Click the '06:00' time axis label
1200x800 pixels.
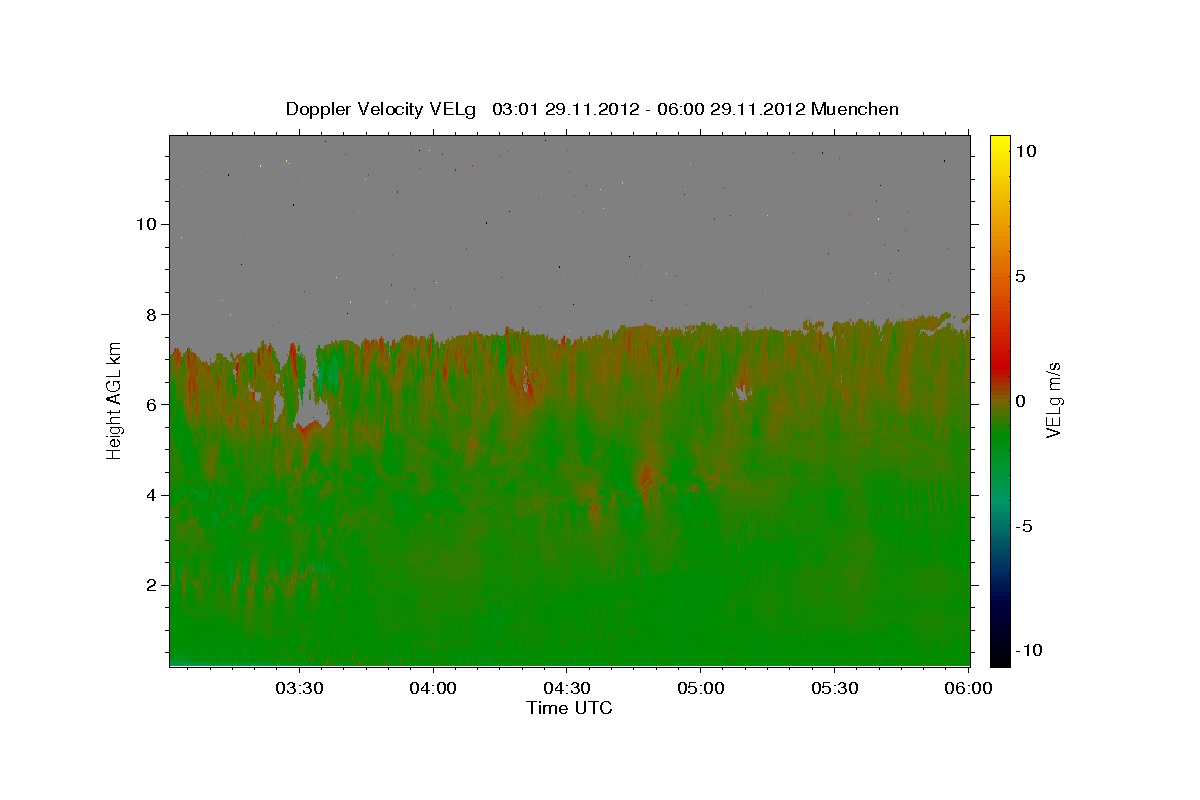[x=968, y=689]
